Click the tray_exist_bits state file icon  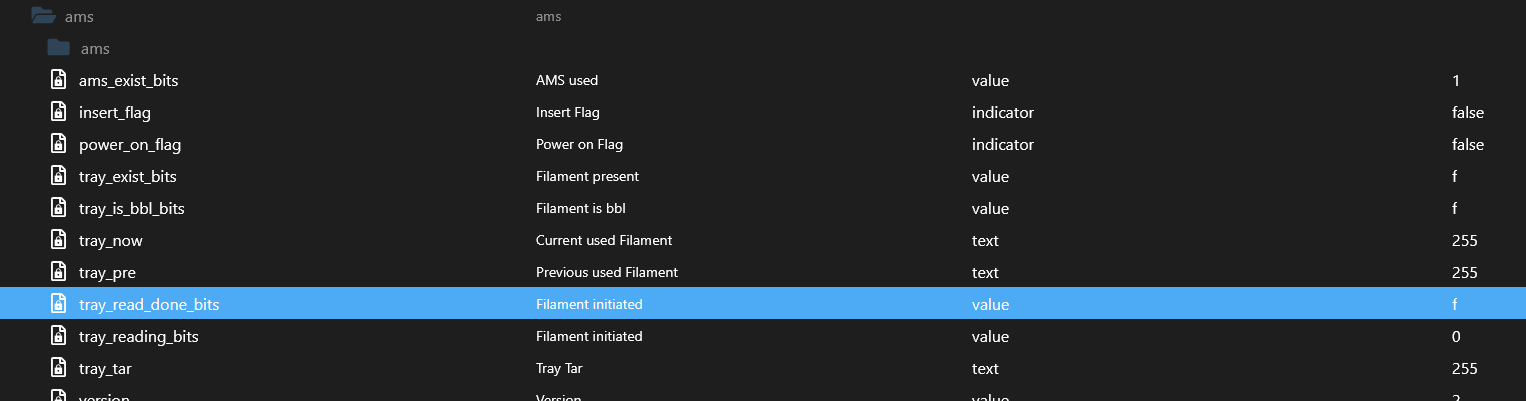tap(59, 176)
